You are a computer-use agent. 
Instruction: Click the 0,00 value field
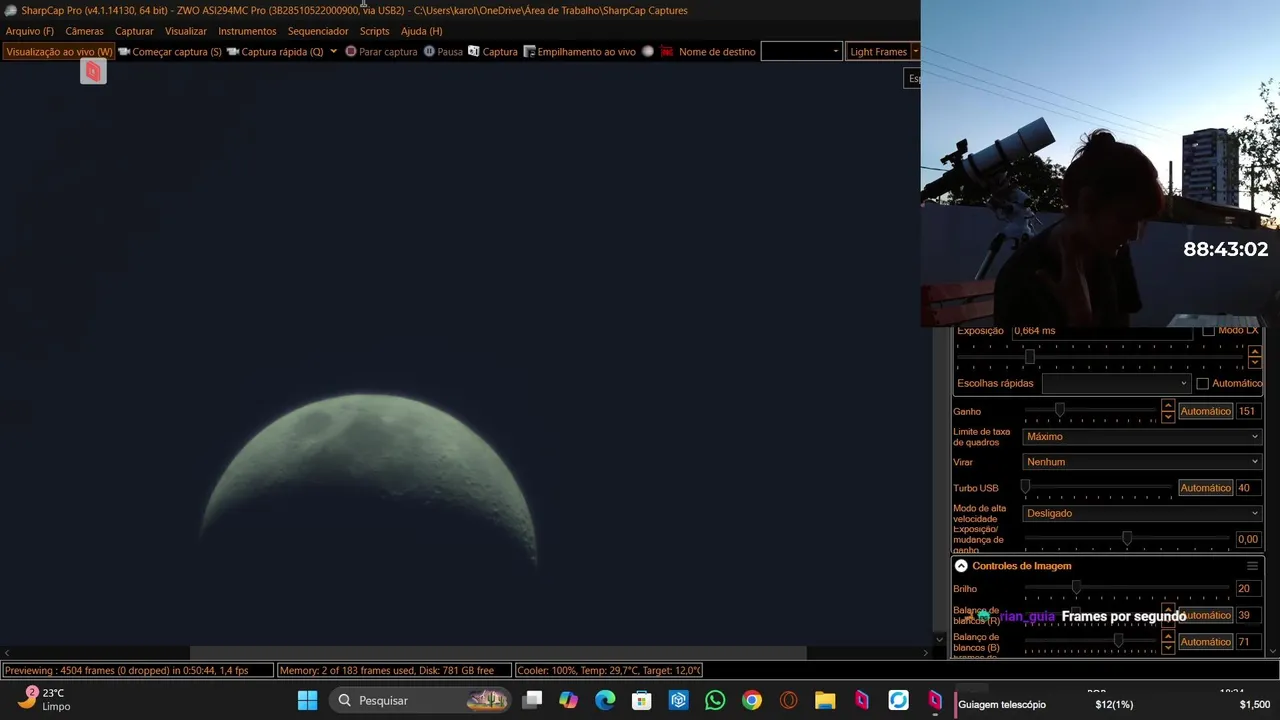pos(1248,539)
